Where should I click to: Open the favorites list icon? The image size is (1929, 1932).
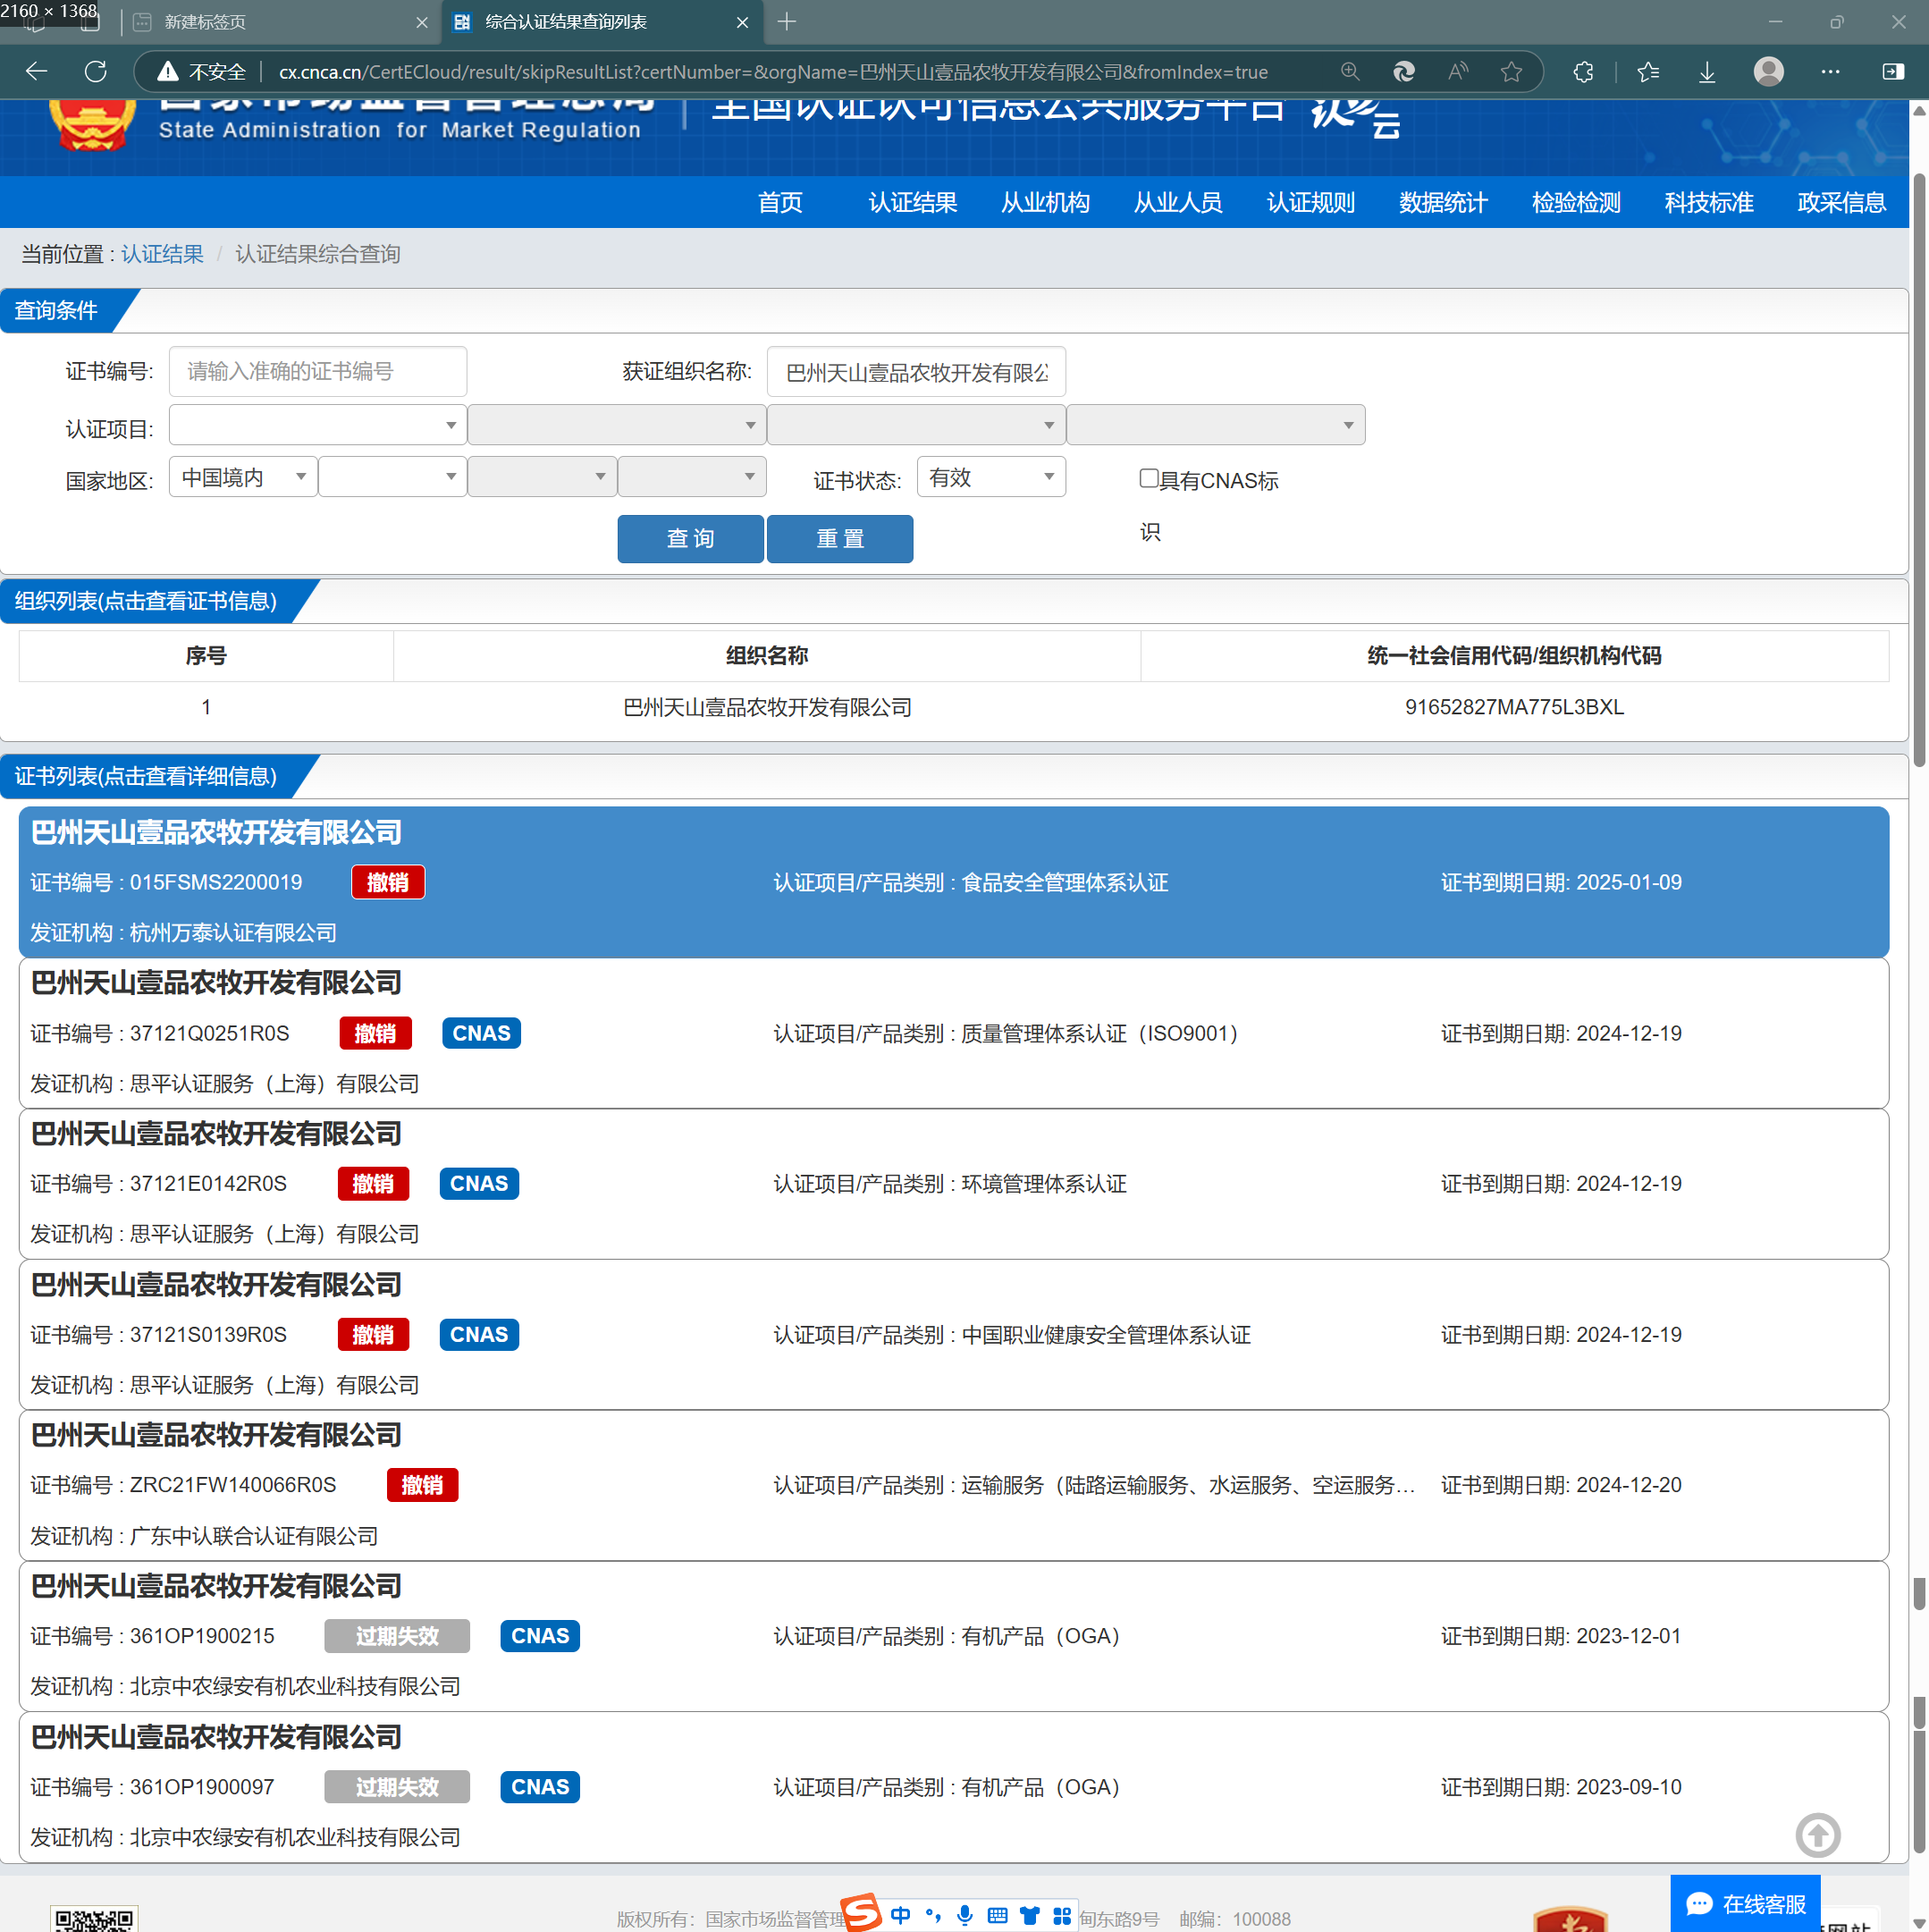coord(1648,71)
